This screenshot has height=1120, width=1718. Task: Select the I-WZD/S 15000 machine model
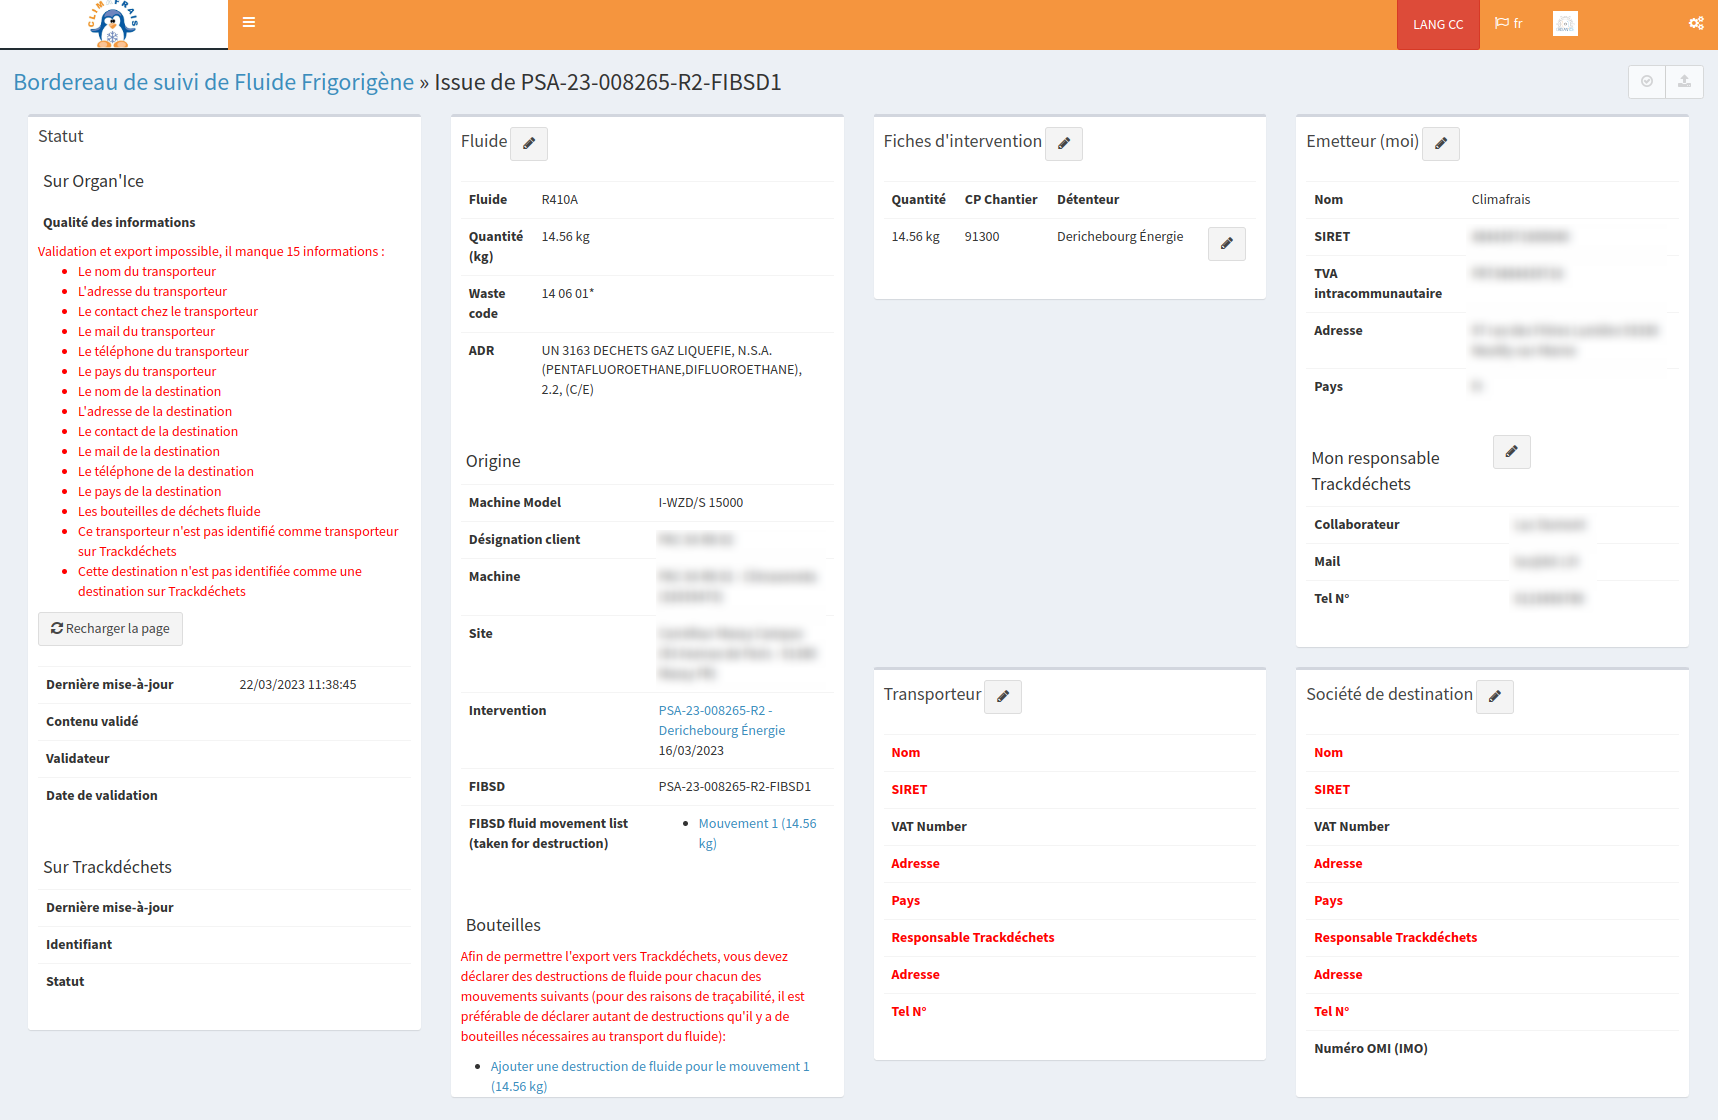pyautogui.click(x=701, y=503)
